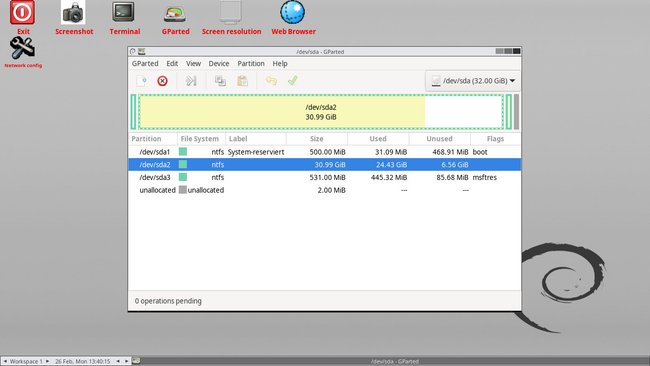Open the Web Browser globe icon
The width and height of the screenshot is (650, 366).
[293, 12]
